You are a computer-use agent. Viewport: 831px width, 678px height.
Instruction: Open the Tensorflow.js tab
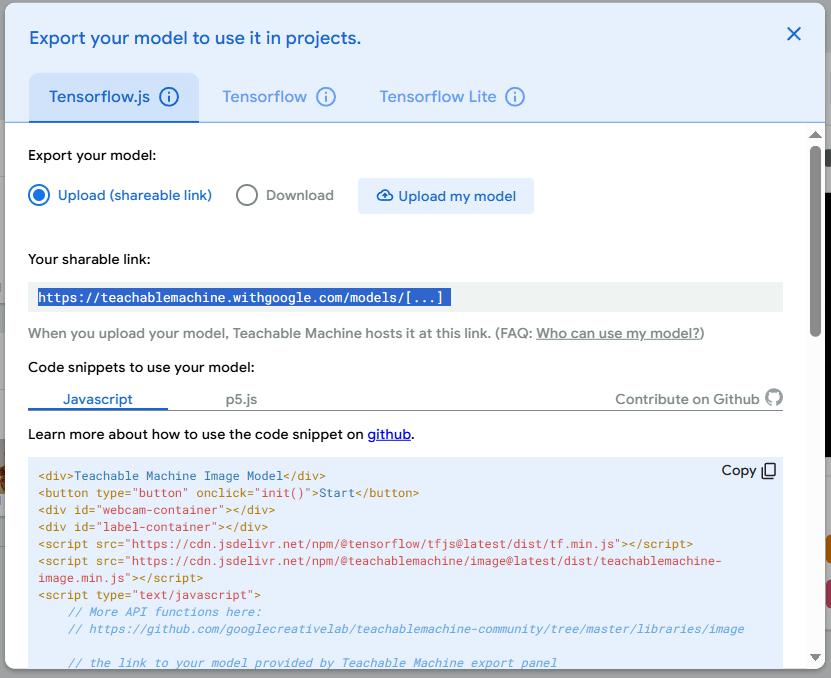pyautogui.click(x=99, y=97)
